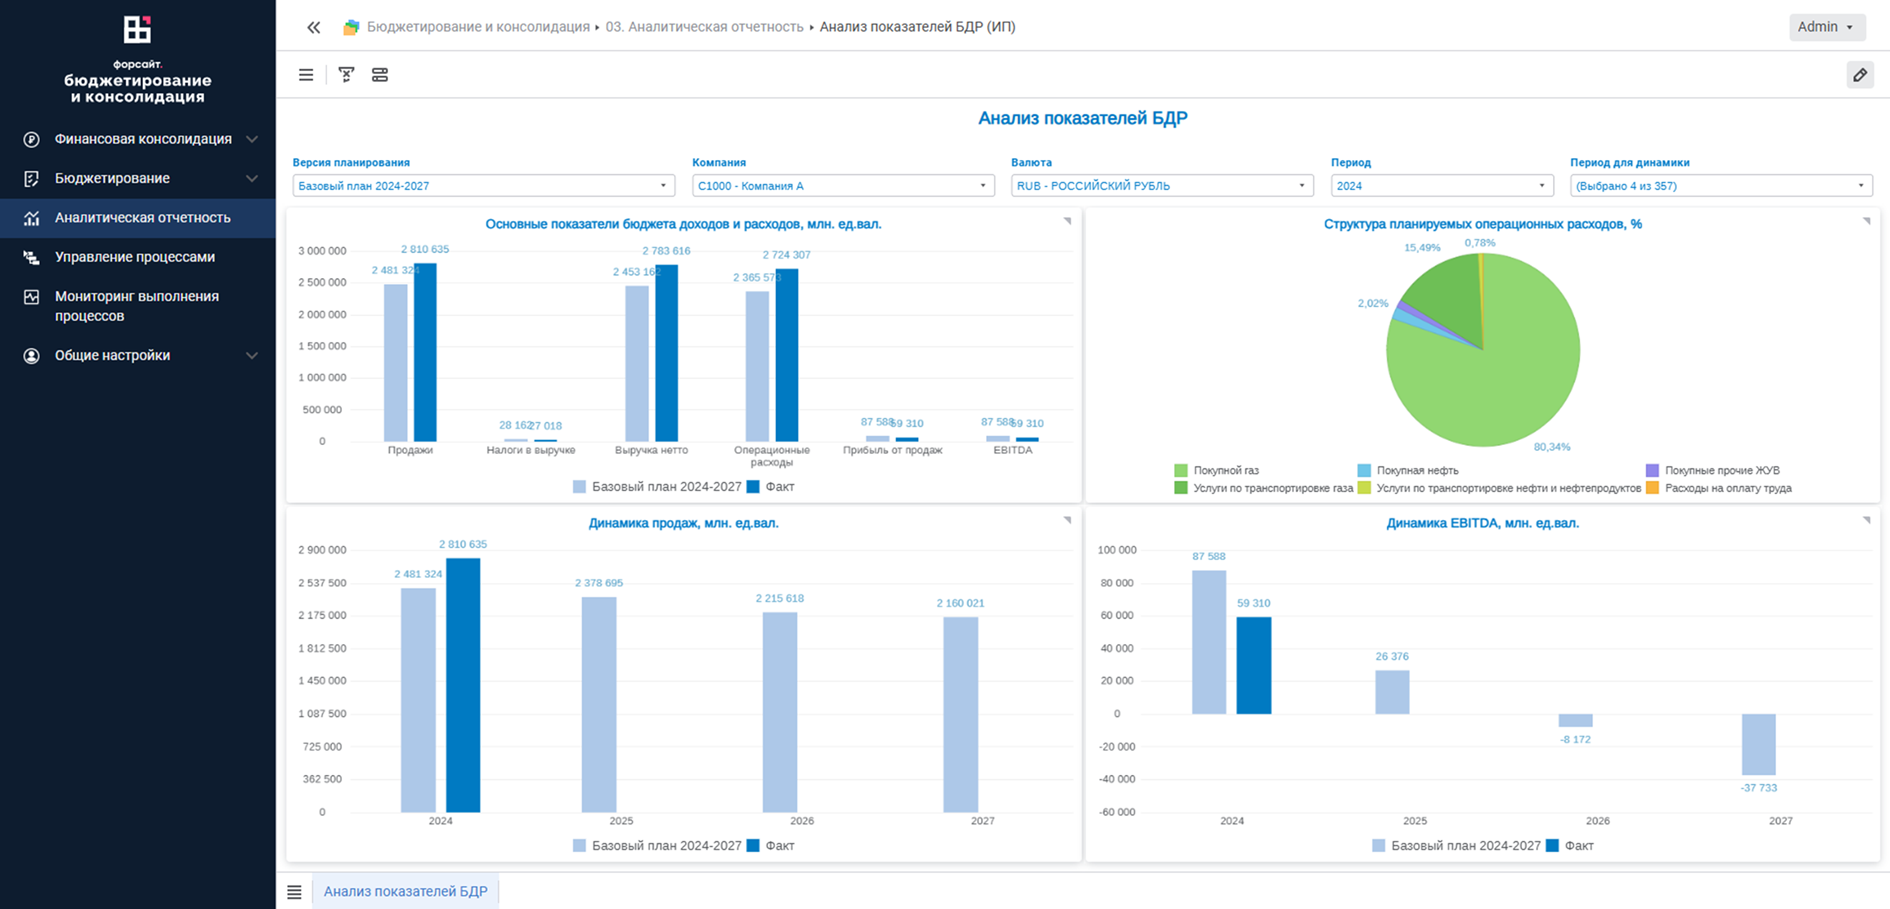This screenshot has width=1890, height=909.
Task: Open the Период dropdown
Action: [1442, 186]
